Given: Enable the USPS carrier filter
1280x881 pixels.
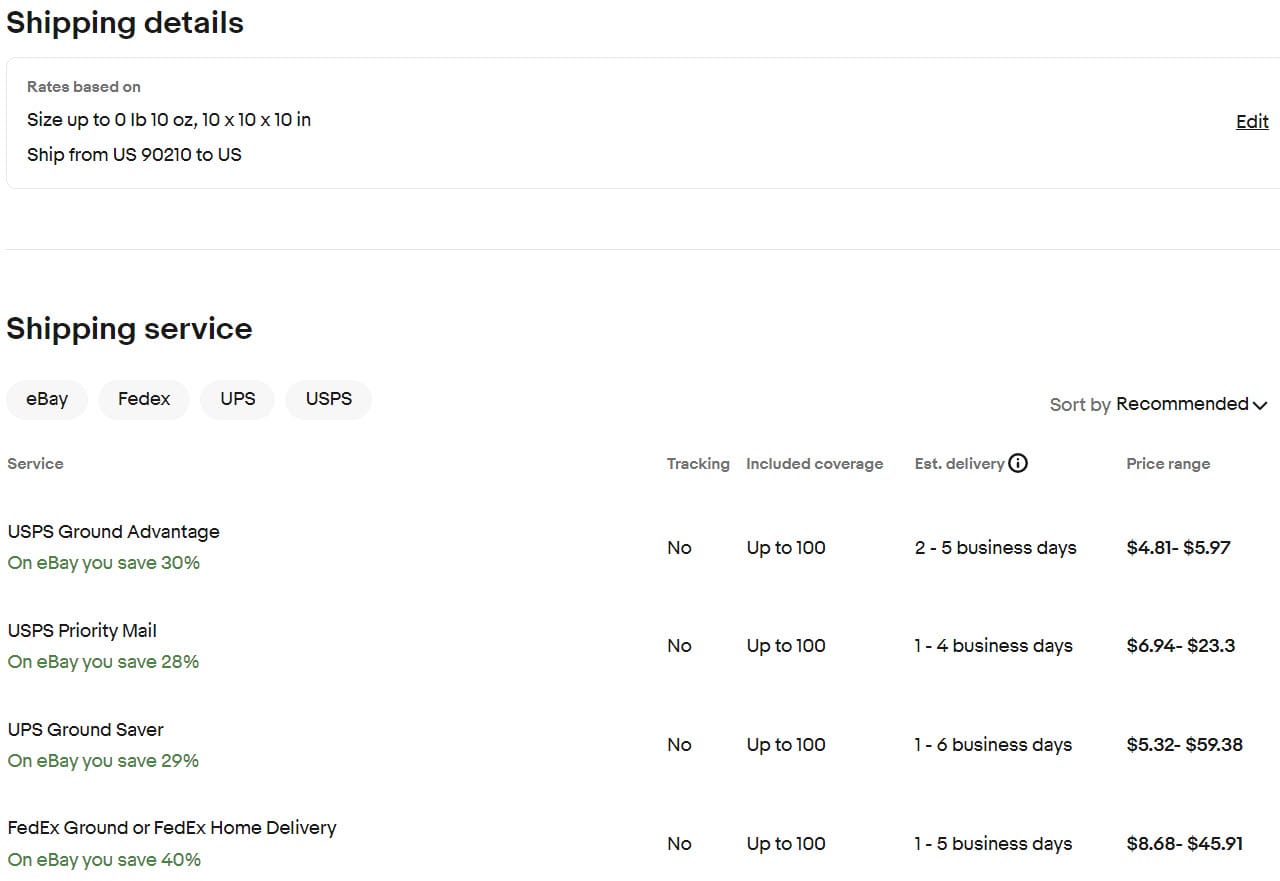Looking at the screenshot, I should click(329, 399).
